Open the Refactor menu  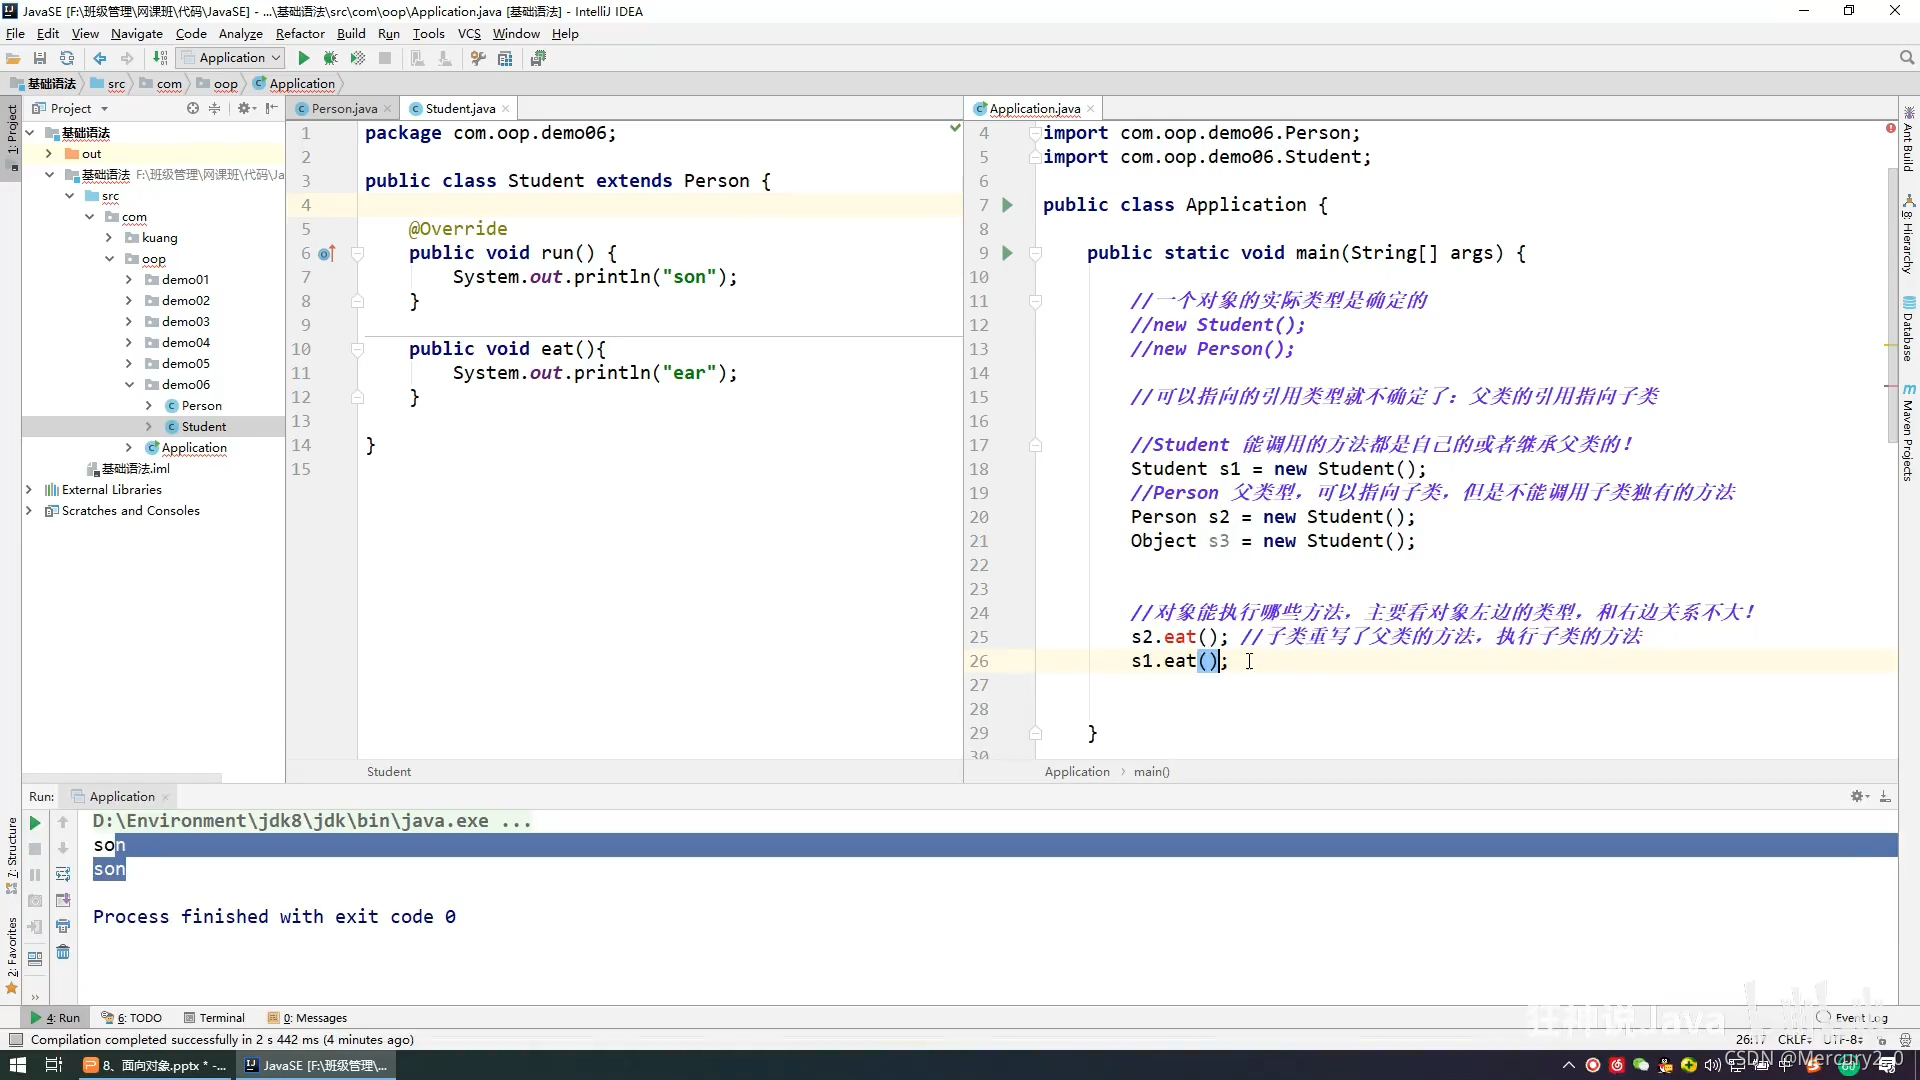click(300, 33)
